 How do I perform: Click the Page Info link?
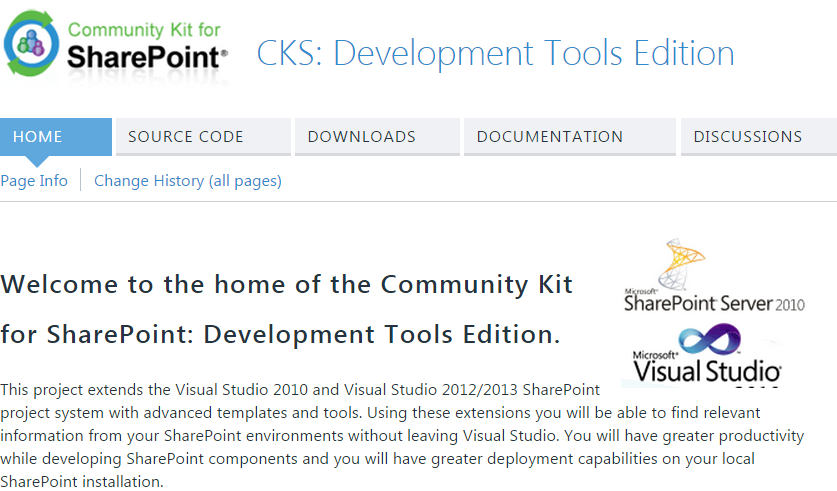pos(34,181)
